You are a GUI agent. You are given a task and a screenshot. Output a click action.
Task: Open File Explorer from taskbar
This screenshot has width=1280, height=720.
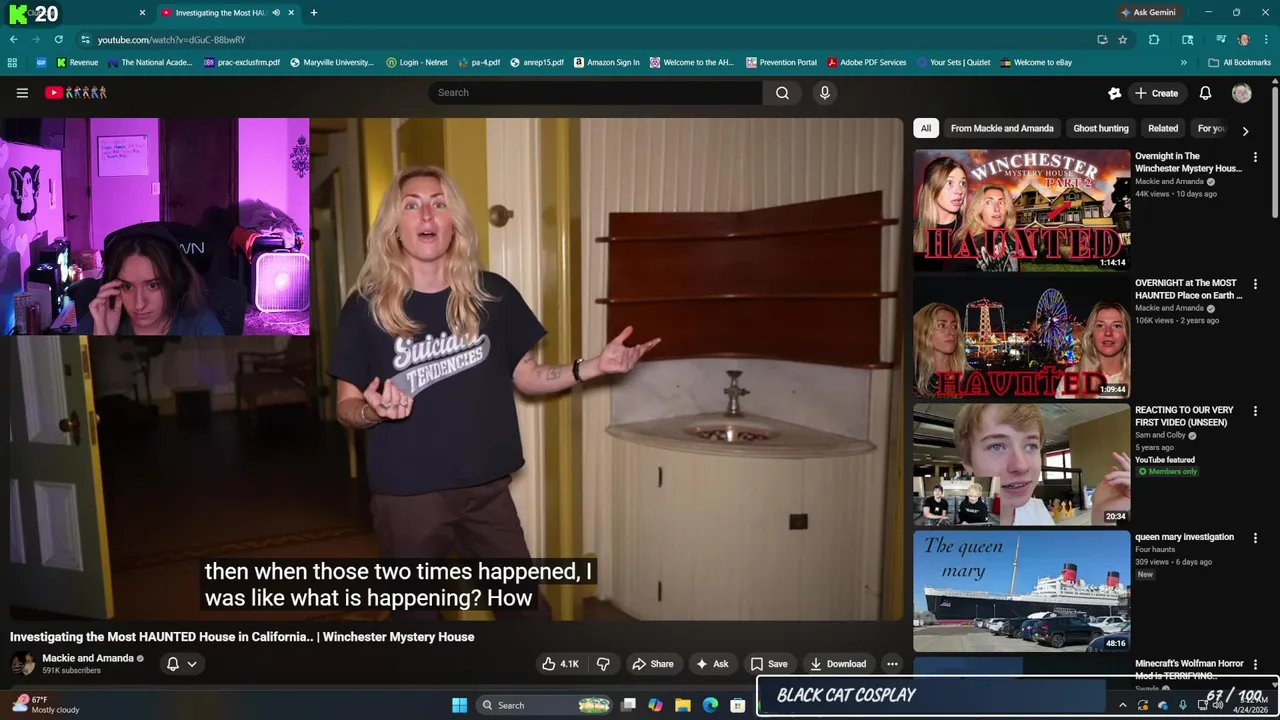(x=683, y=705)
